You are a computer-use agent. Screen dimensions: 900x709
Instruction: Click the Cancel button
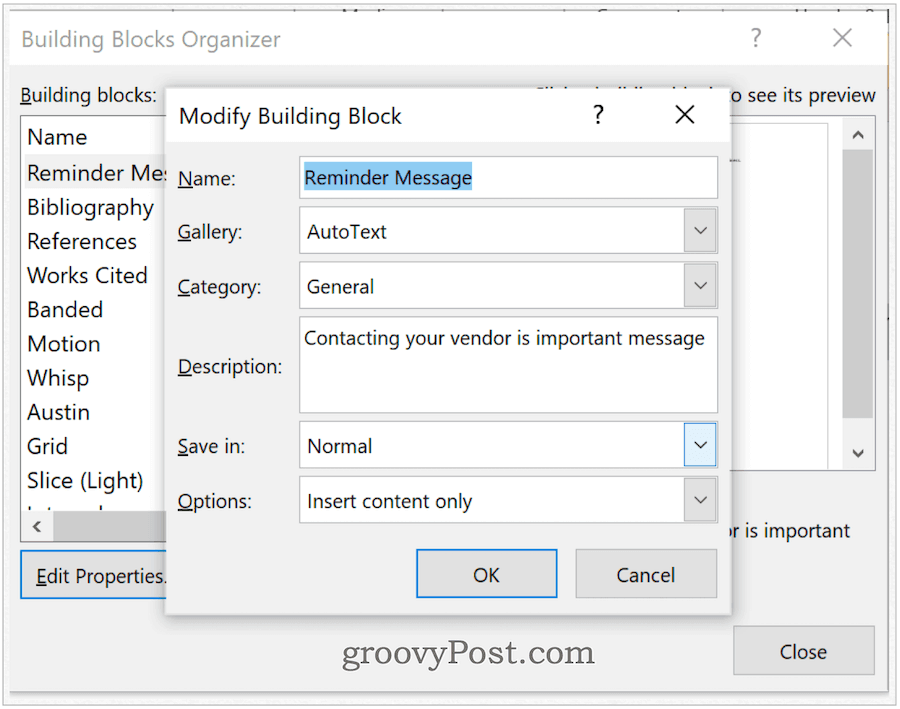pyautogui.click(x=646, y=574)
